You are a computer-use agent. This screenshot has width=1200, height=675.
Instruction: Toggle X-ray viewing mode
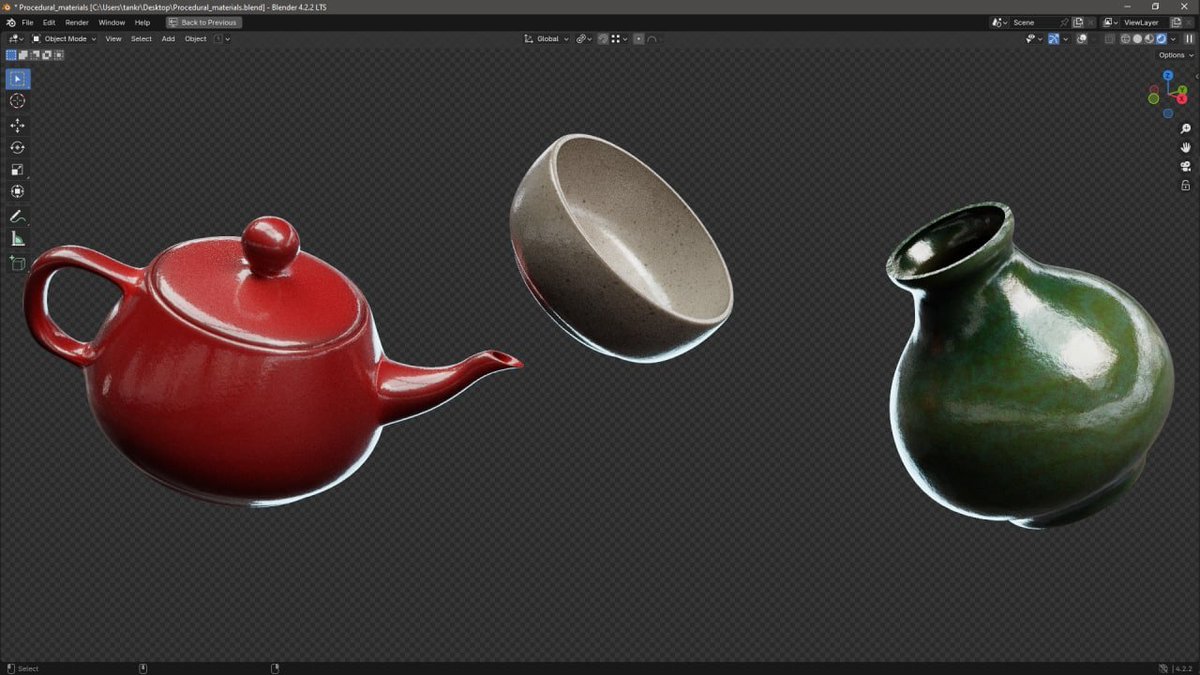pos(1110,38)
